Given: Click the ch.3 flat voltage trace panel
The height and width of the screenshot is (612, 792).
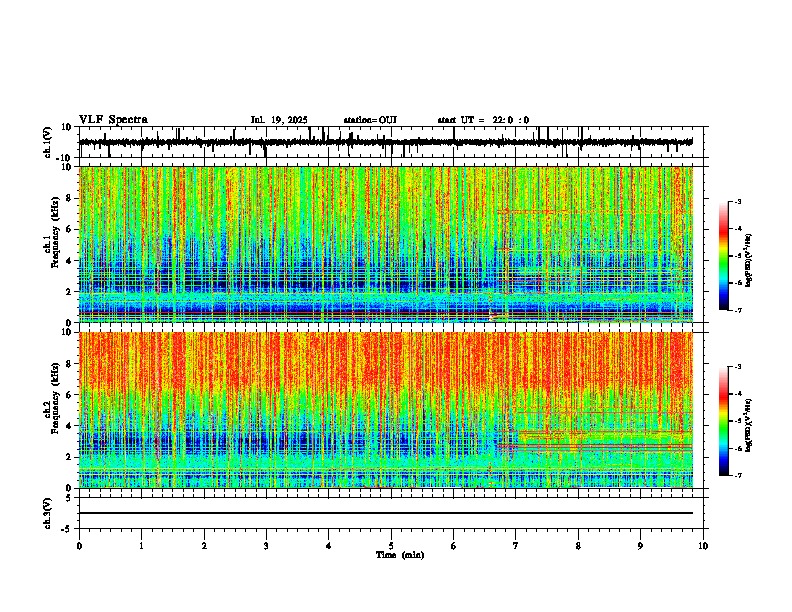Looking at the screenshot, I should (391, 513).
